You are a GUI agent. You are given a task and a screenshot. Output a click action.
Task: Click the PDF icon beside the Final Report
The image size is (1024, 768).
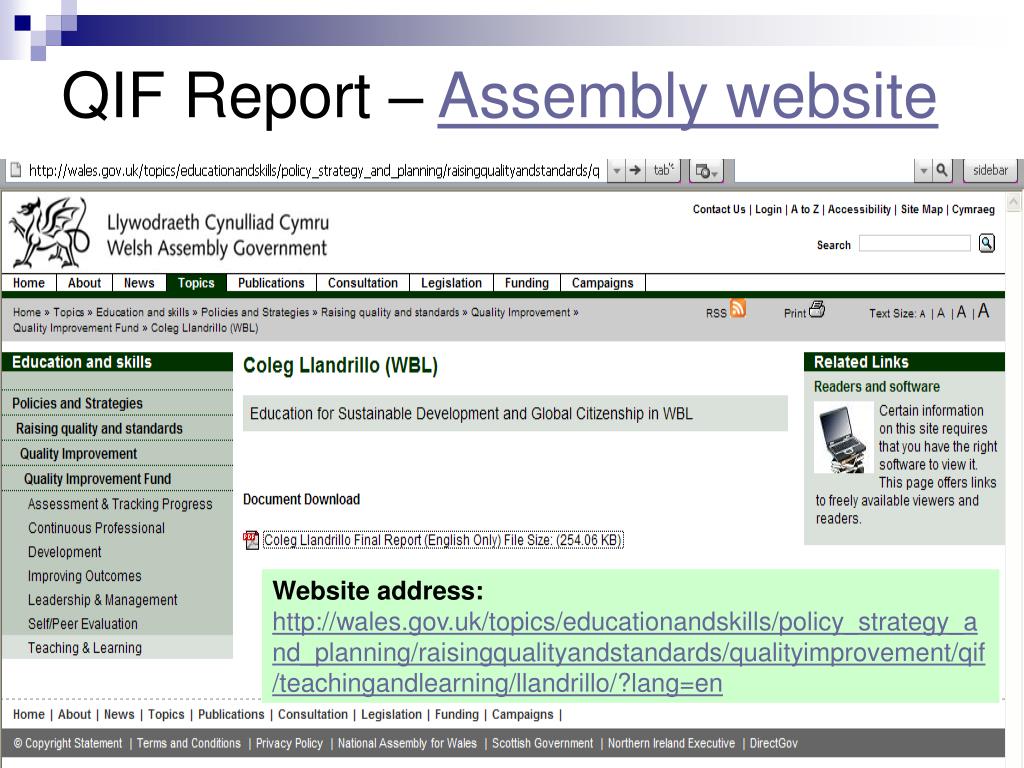[251, 540]
